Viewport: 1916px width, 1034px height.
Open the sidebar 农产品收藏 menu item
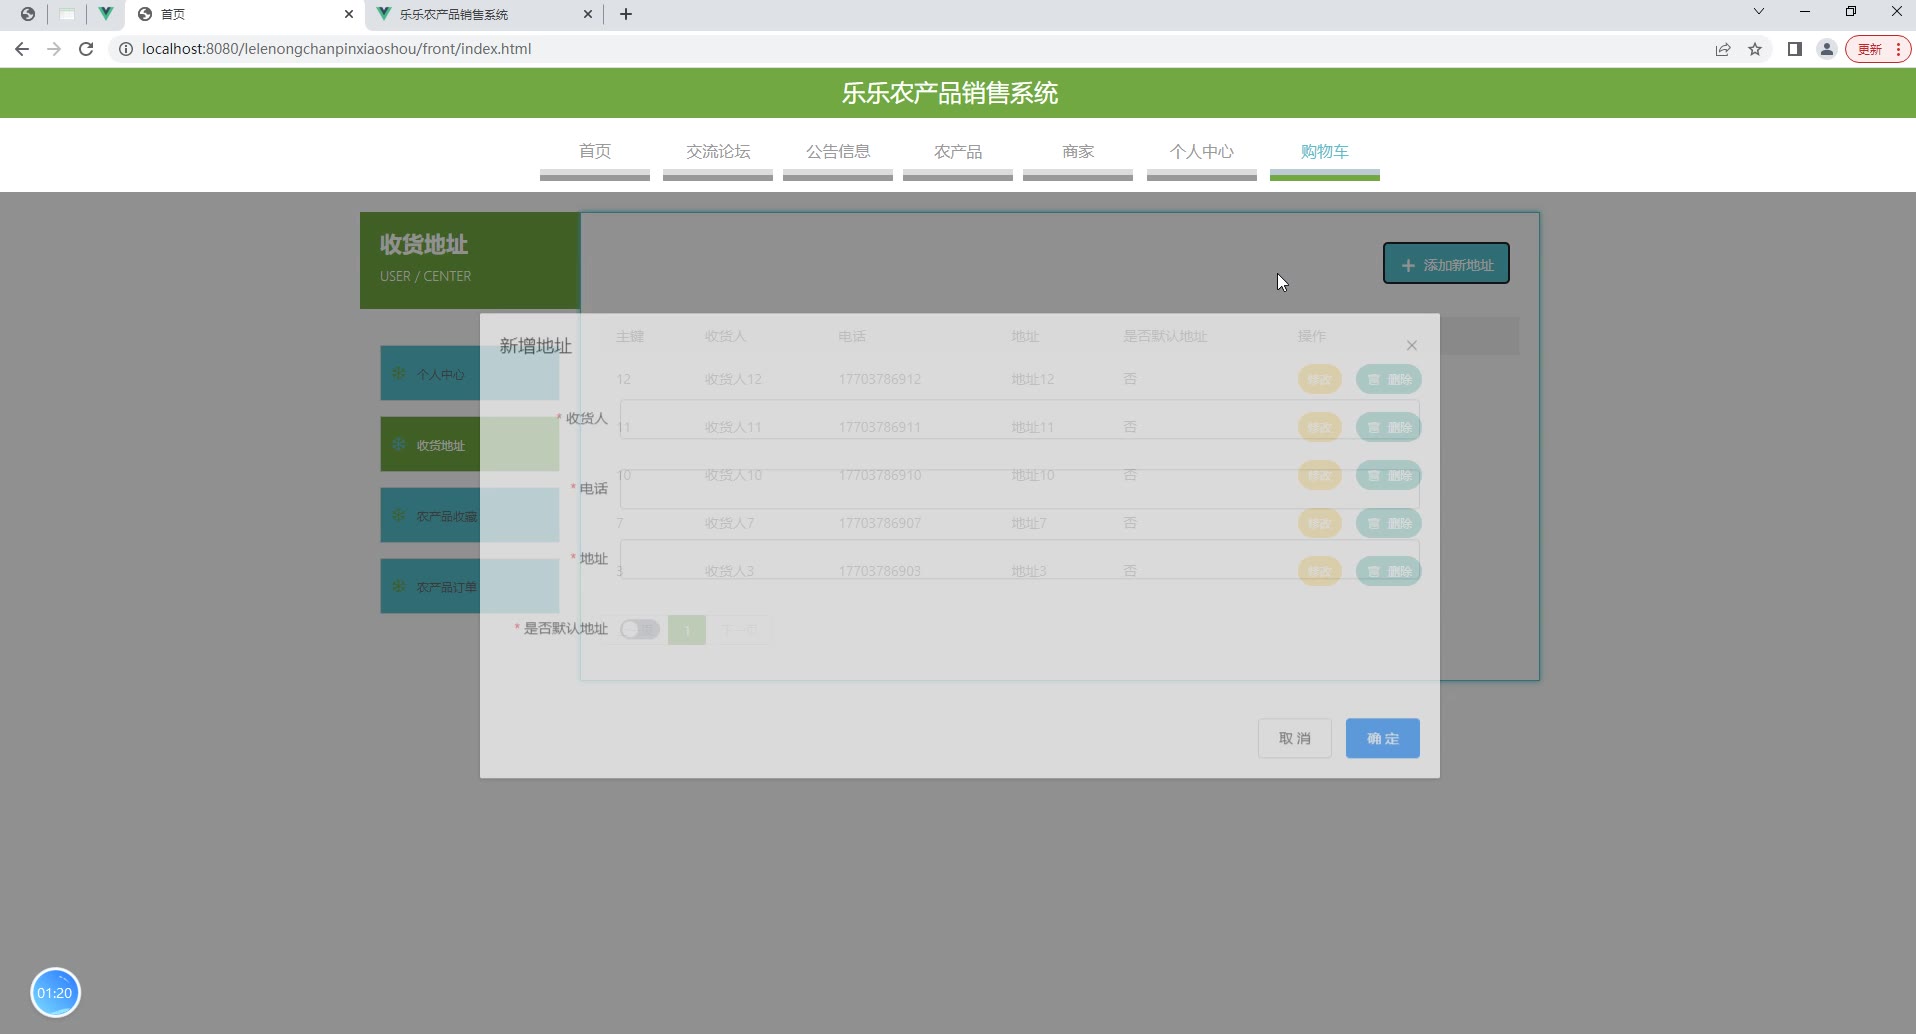tap(469, 516)
